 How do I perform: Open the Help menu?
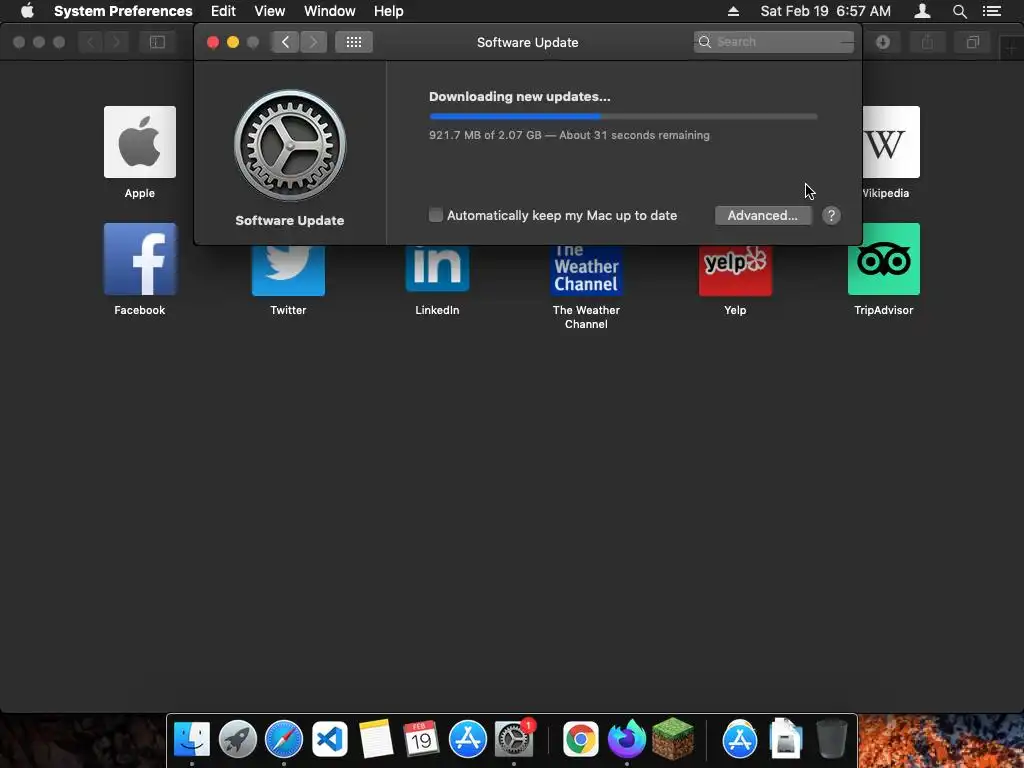[x=389, y=11]
